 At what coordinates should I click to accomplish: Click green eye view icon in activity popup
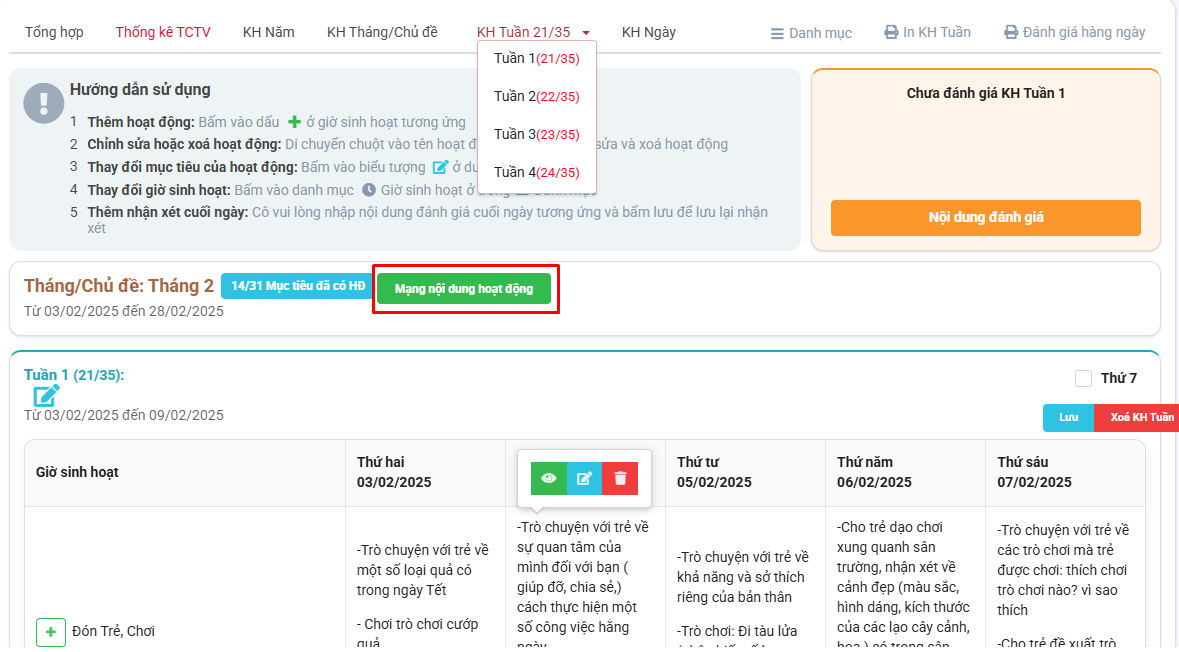(x=548, y=478)
